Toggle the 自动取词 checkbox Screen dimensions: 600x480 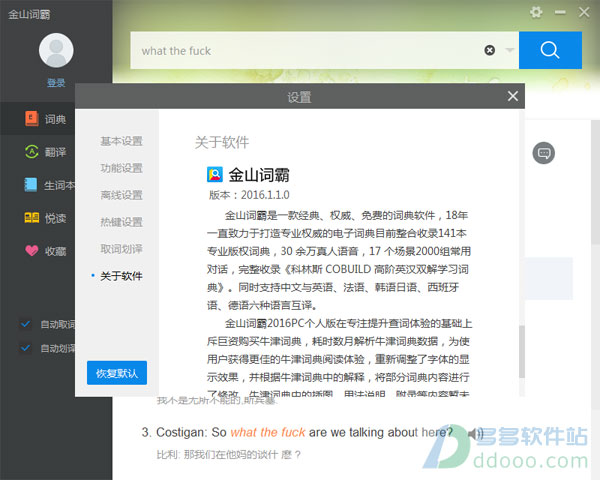pyautogui.click(x=26, y=324)
